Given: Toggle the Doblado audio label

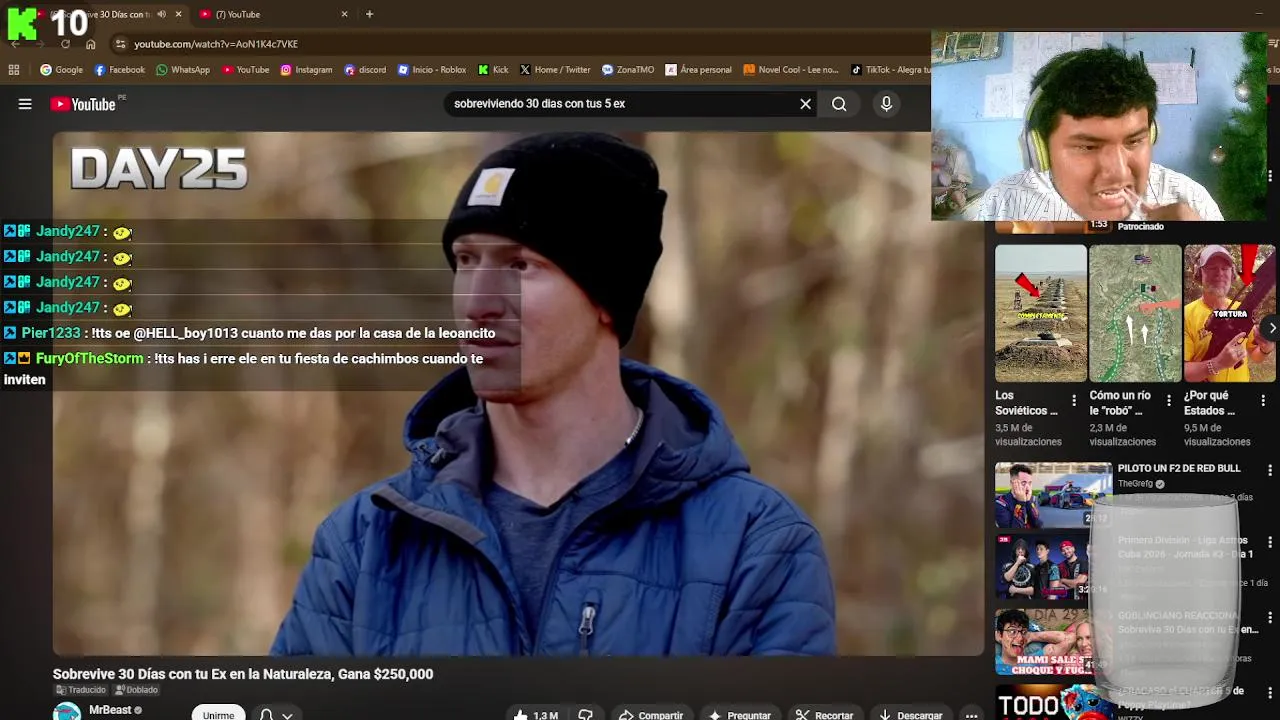Looking at the screenshot, I should click(137, 690).
